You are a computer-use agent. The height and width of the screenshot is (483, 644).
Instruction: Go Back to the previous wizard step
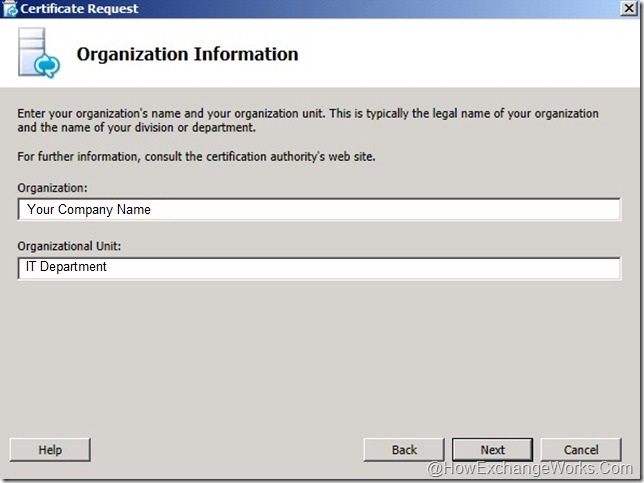point(404,450)
